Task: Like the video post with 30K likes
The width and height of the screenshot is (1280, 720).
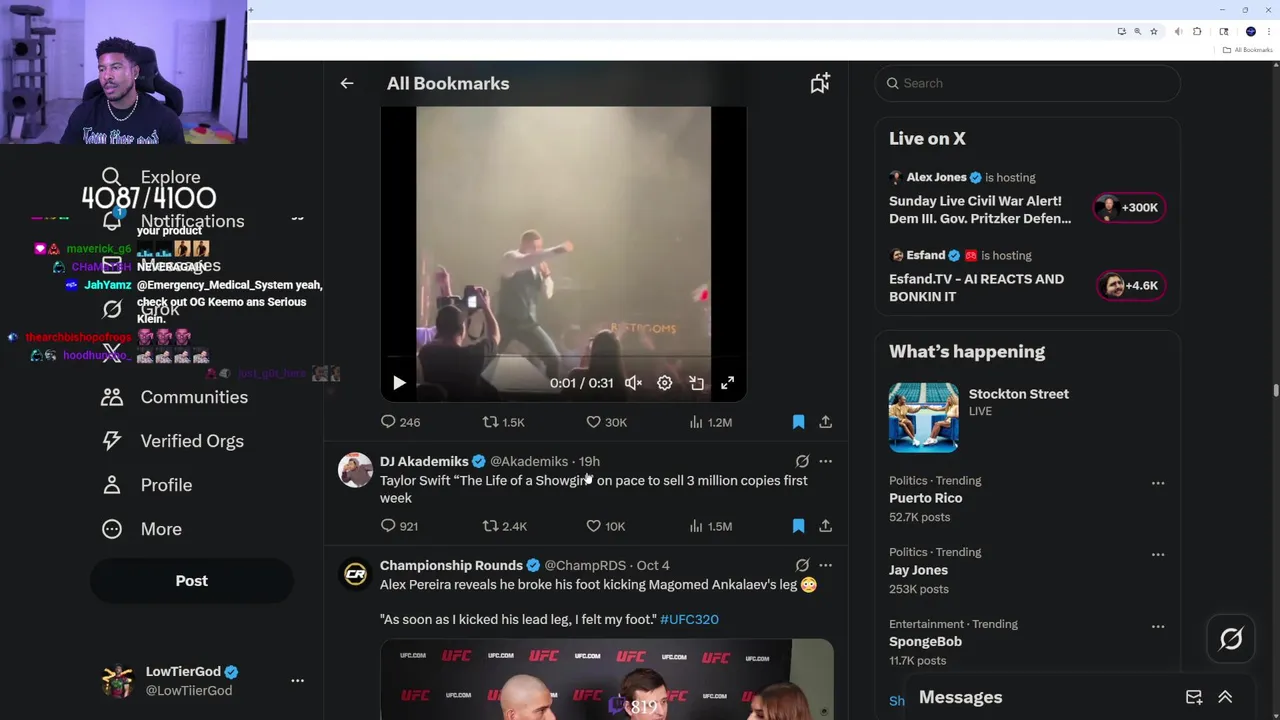Action: (x=606, y=422)
